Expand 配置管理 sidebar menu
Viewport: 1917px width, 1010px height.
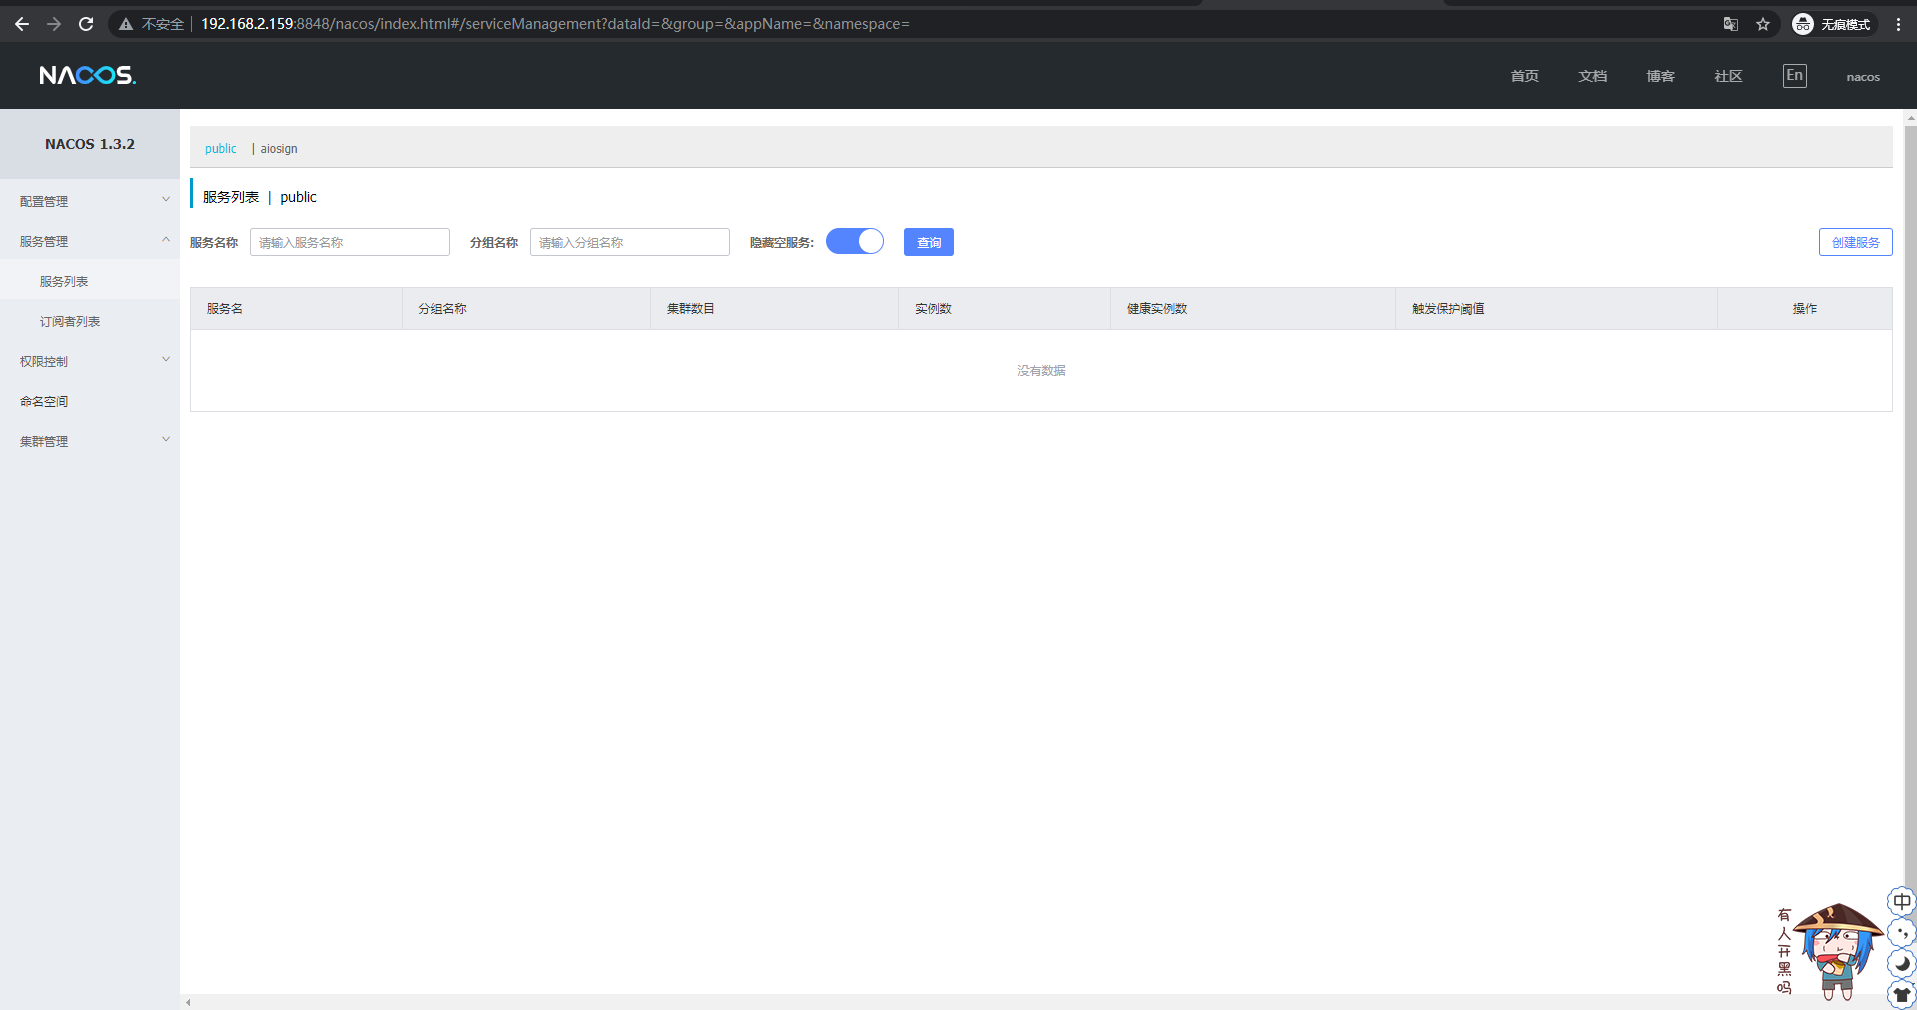click(x=90, y=201)
